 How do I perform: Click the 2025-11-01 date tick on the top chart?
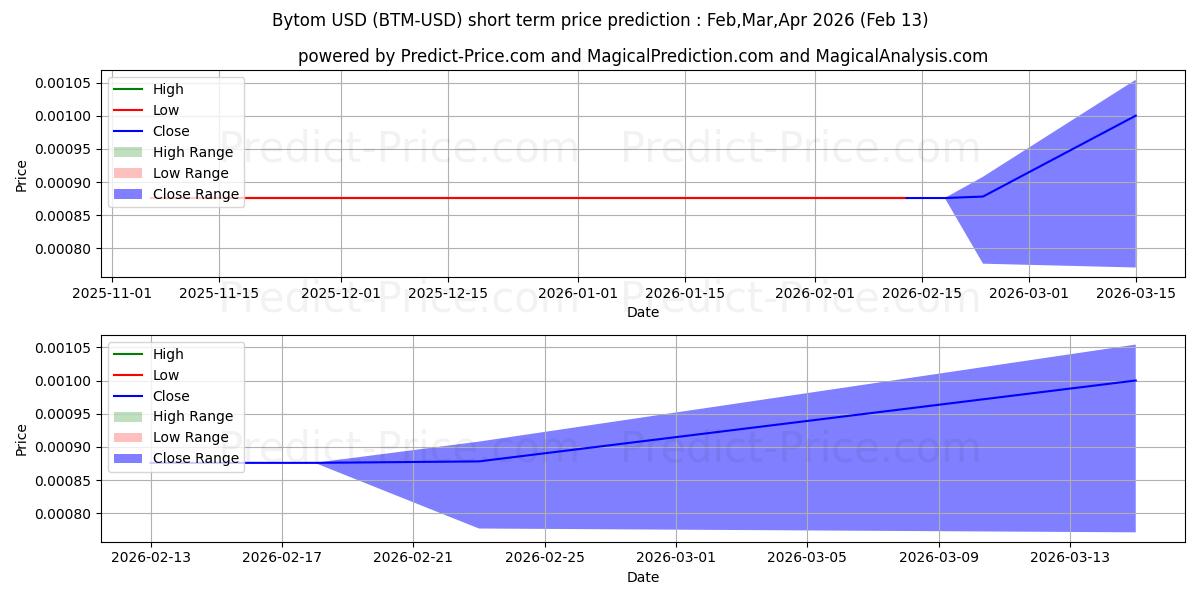click(x=113, y=292)
